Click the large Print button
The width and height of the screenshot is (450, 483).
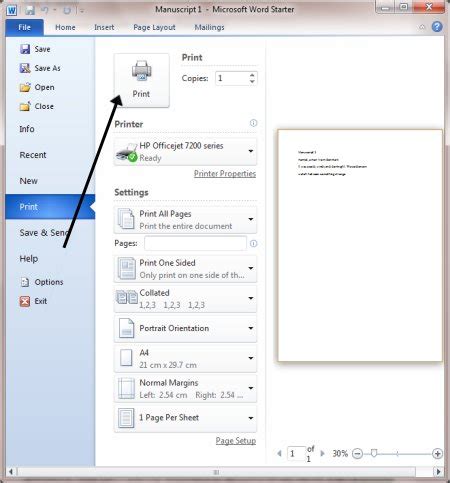(142, 80)
